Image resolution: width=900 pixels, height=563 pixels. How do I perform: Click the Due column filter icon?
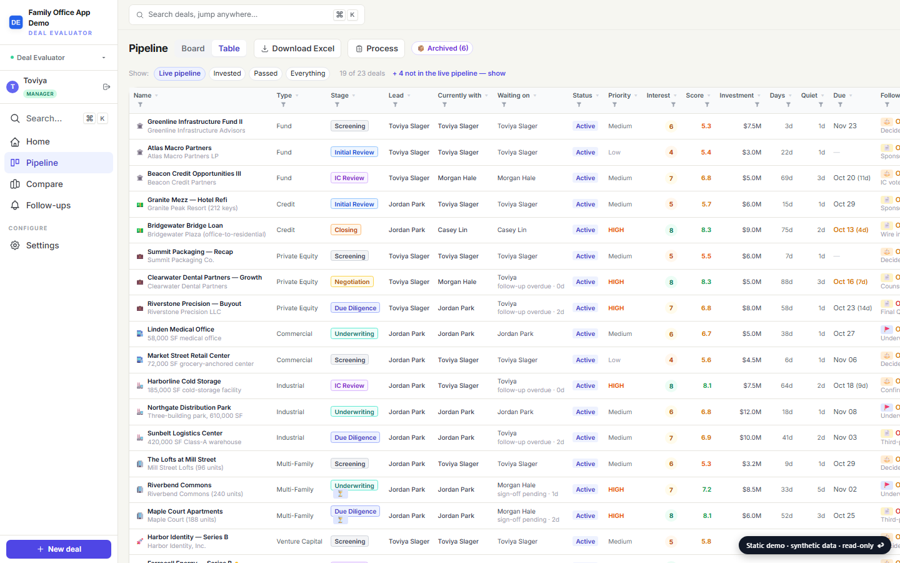(x=840, y=104)
